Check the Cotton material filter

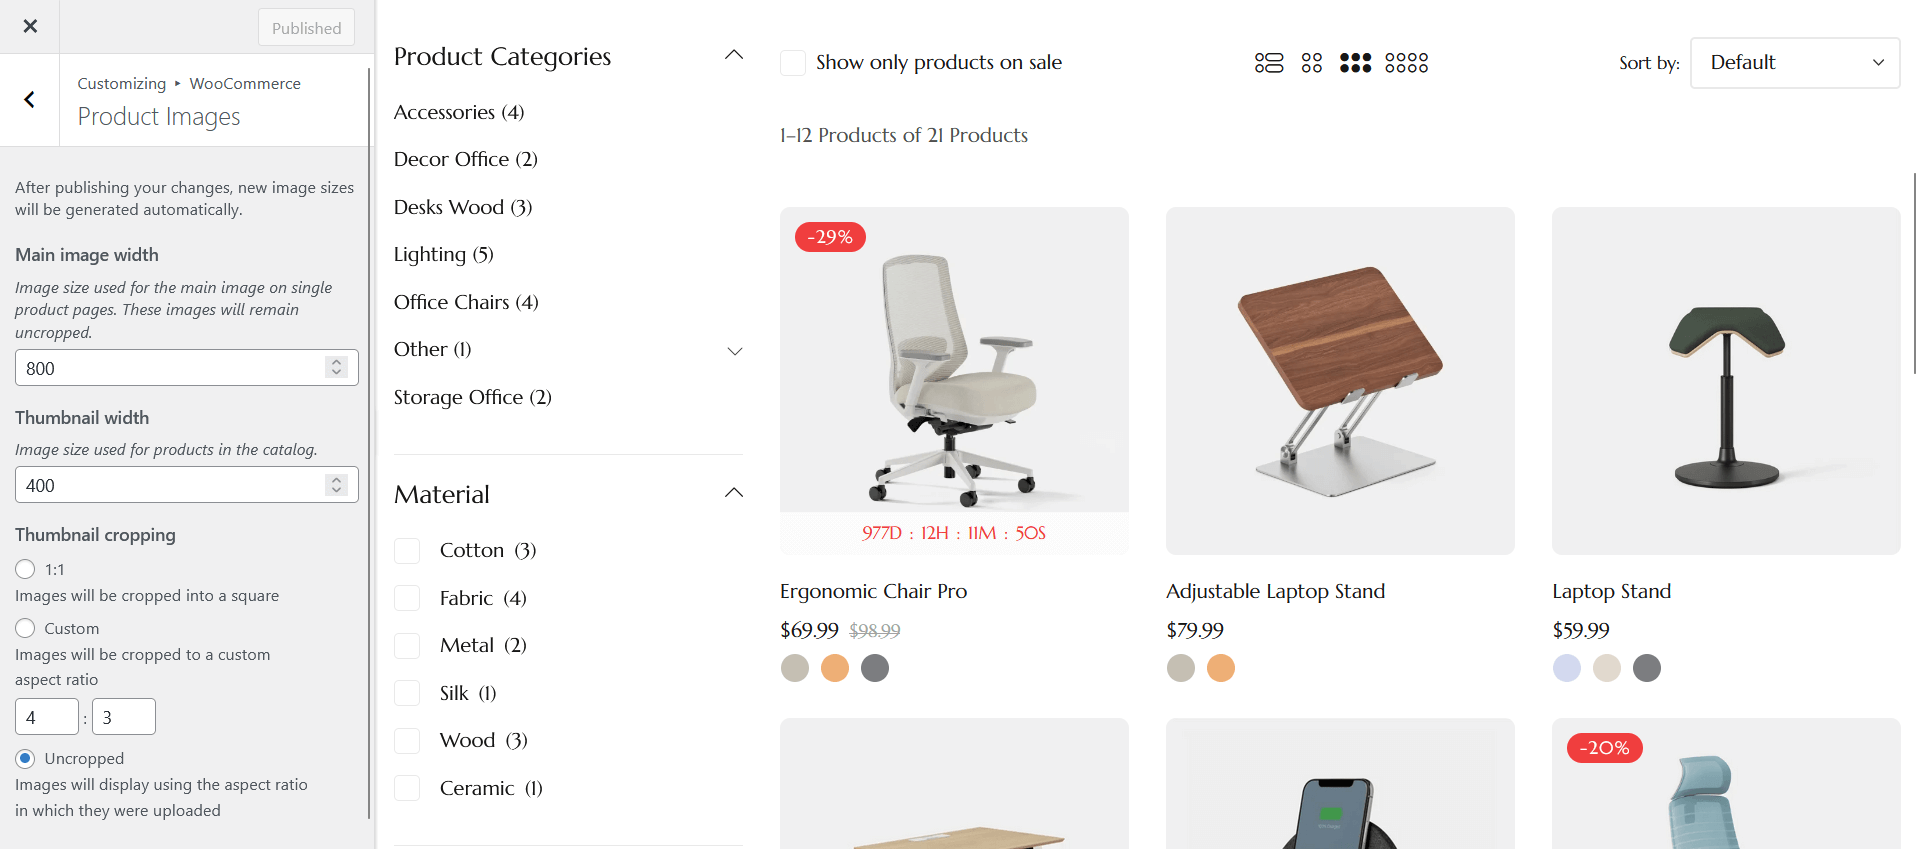coord(407,551)
